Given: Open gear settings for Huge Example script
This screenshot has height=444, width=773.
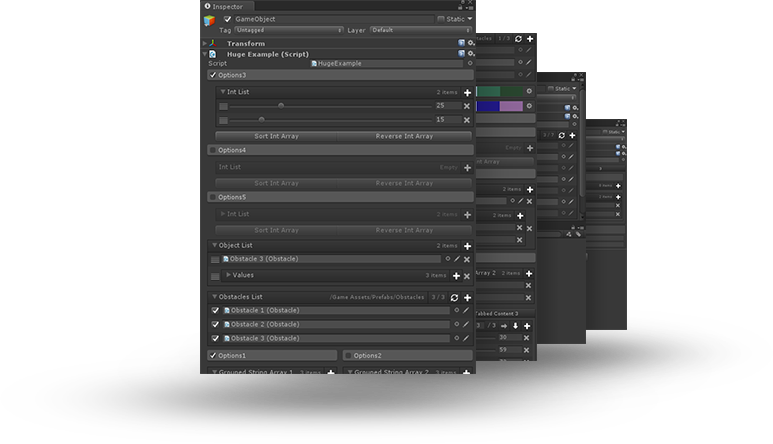Looking at the screenshot, I should tap(471, 53).
